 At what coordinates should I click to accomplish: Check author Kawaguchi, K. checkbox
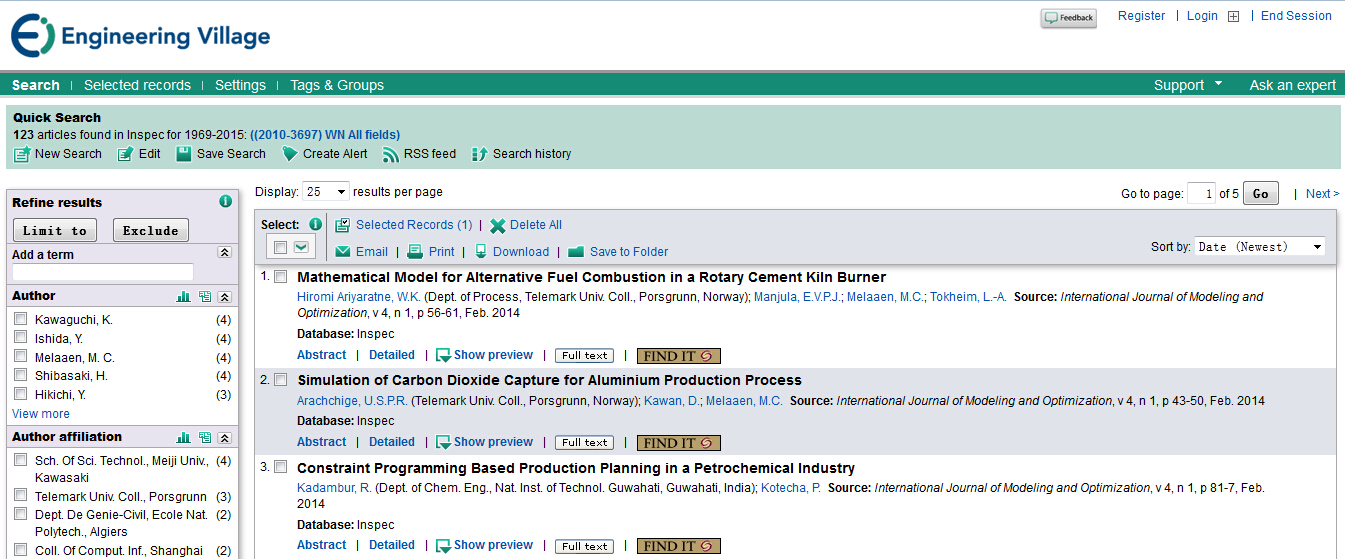click(x=21, y=319)
